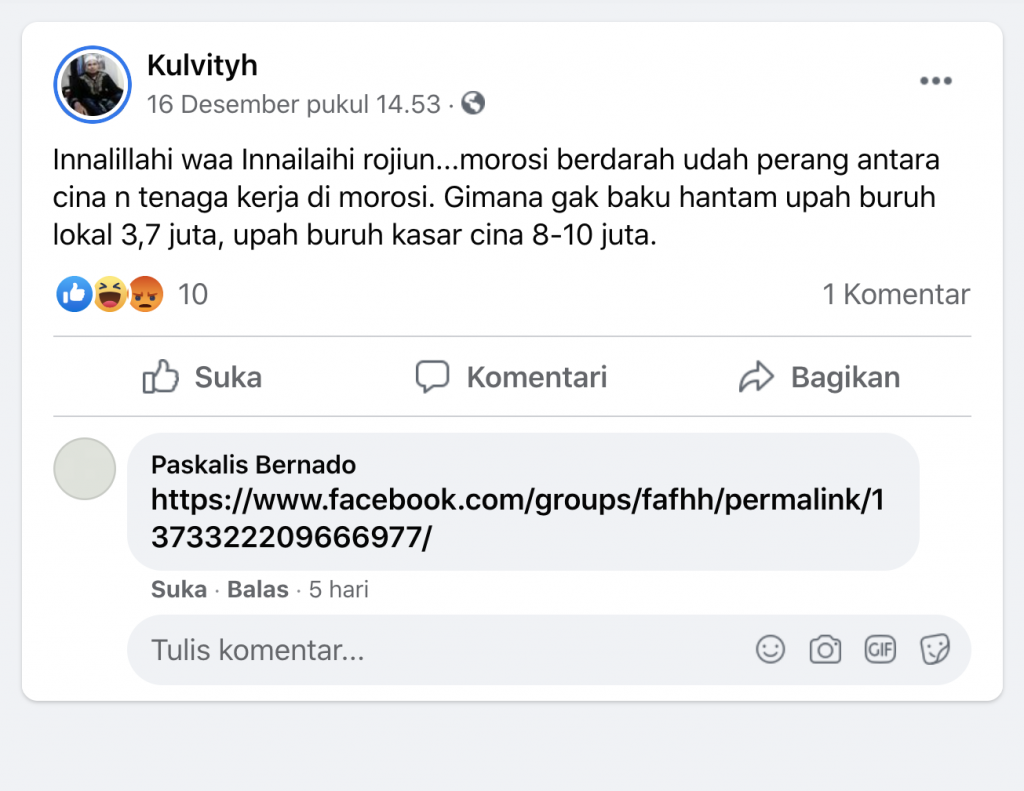Click the angry reaction icon
1024x791 pixels.
[x=146, y=294]
